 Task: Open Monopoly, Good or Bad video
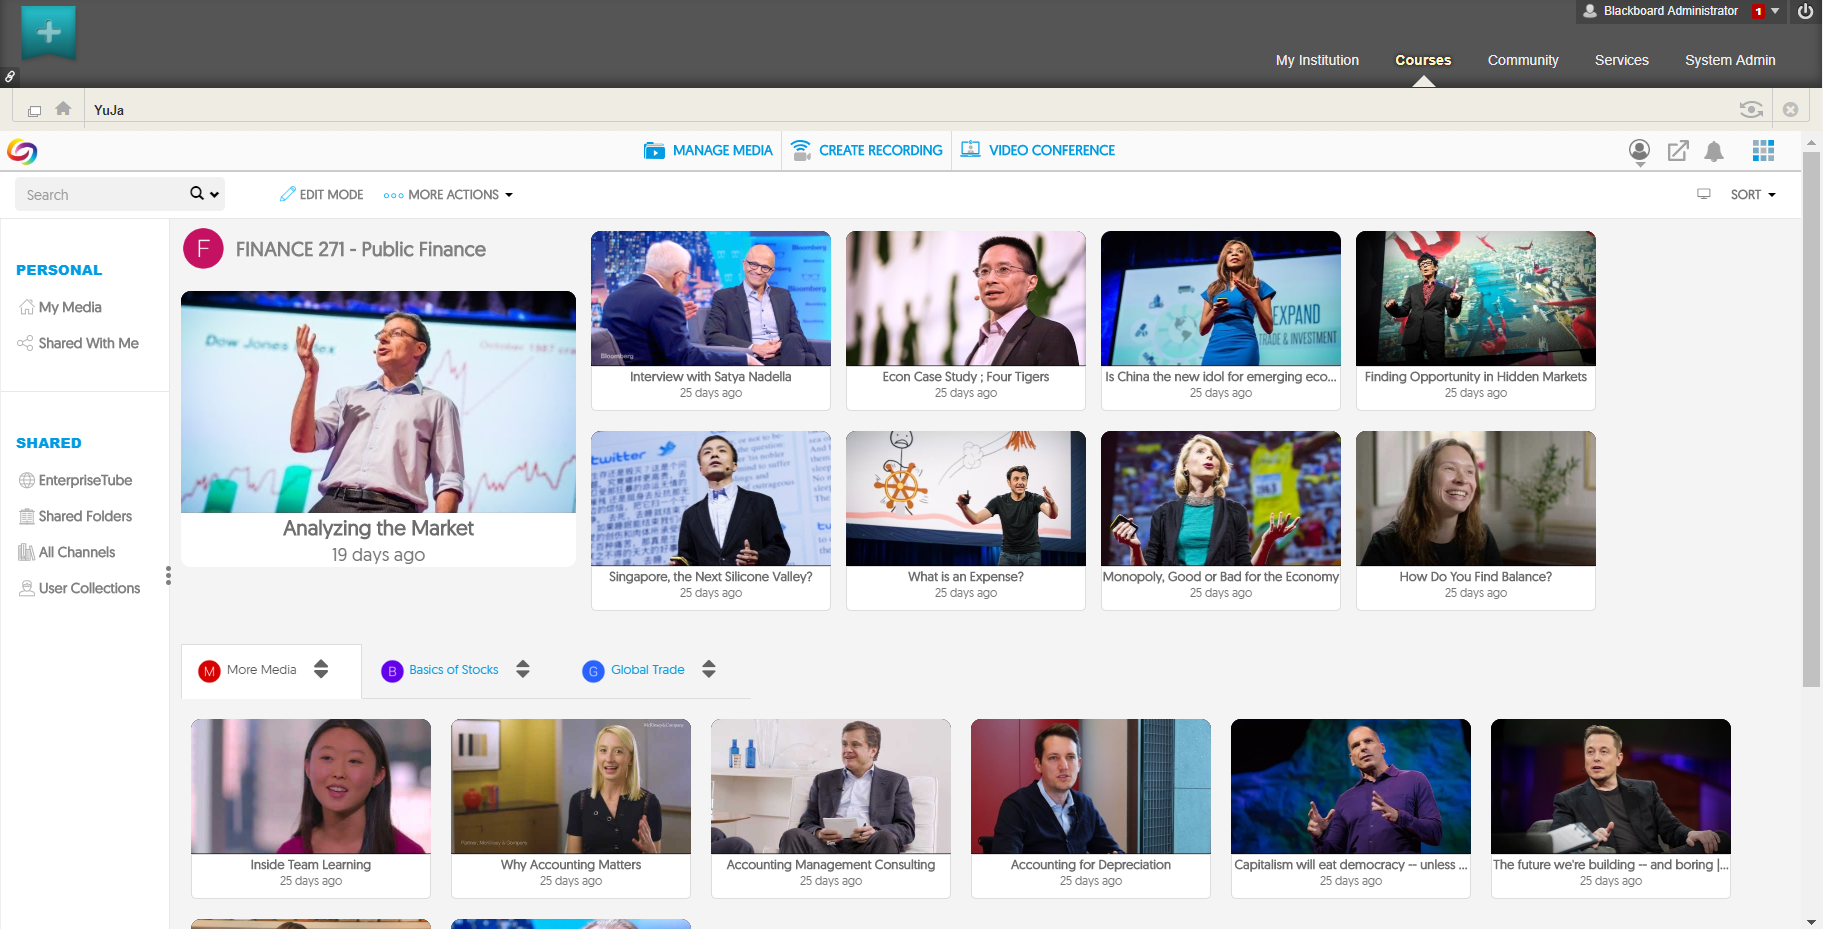(x=1221, y=520)
